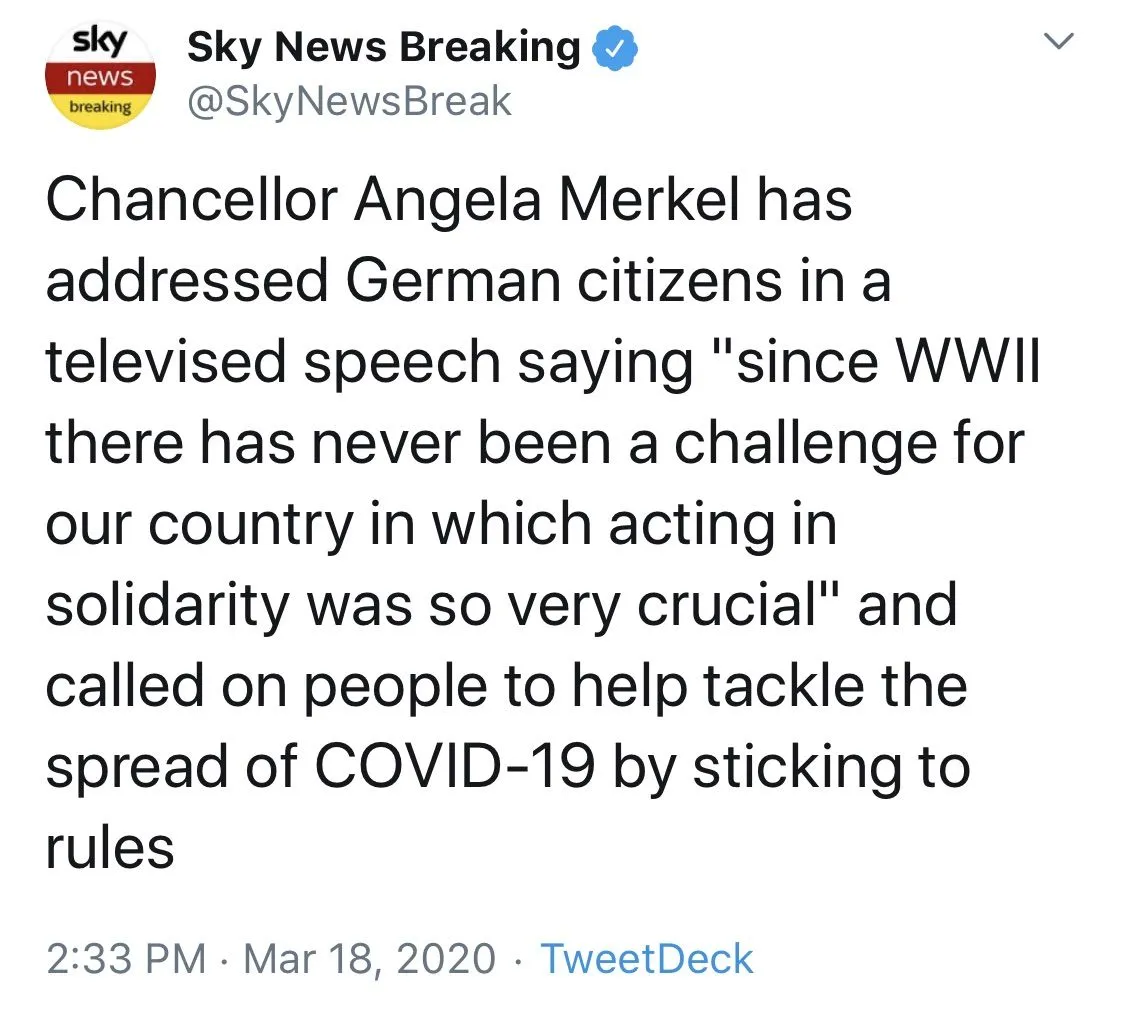Open the Sky News Breaking display name
This screenshot has width=1125, height=1019.
click(x=384, y=48)
